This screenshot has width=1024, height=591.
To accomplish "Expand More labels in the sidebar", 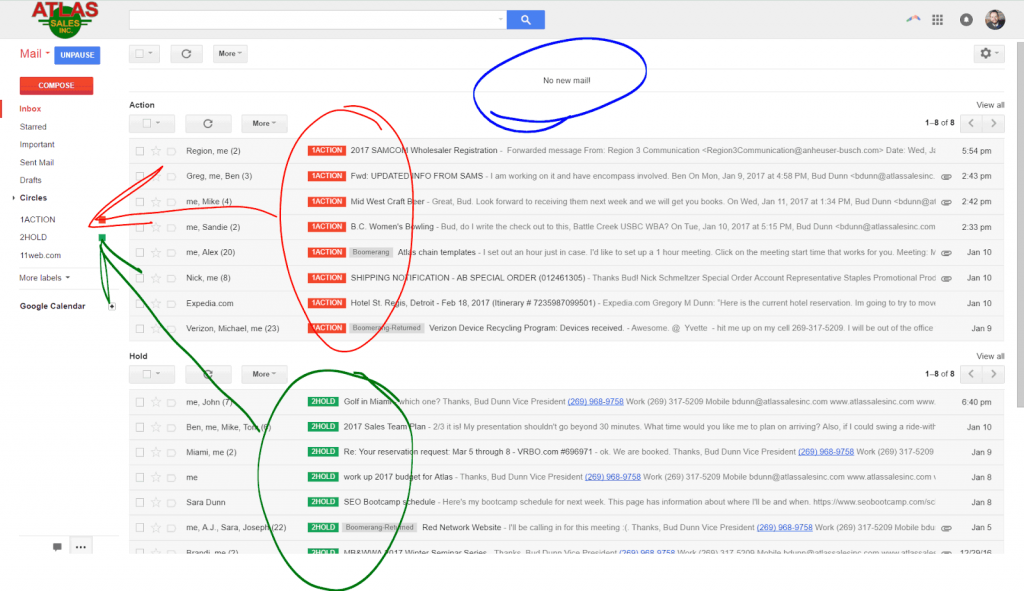I will [x=44, y=278].
